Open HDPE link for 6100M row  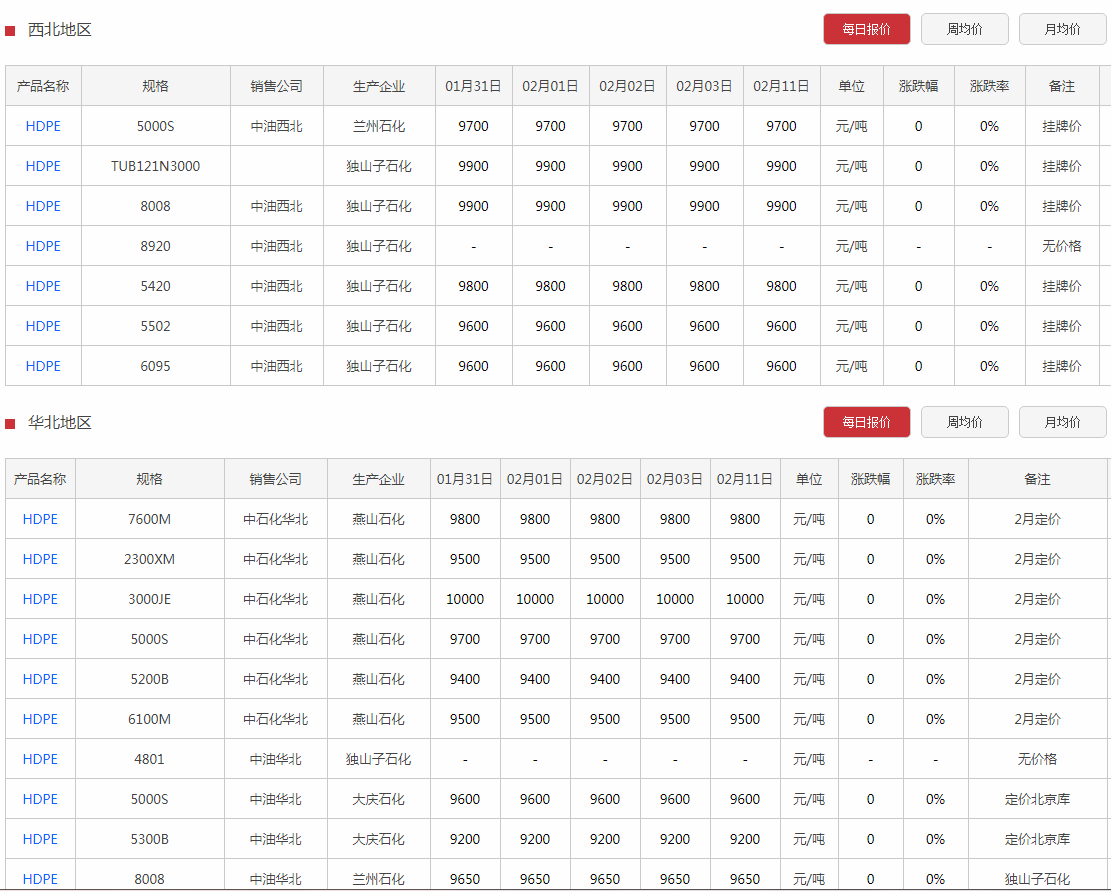point(40,719)
